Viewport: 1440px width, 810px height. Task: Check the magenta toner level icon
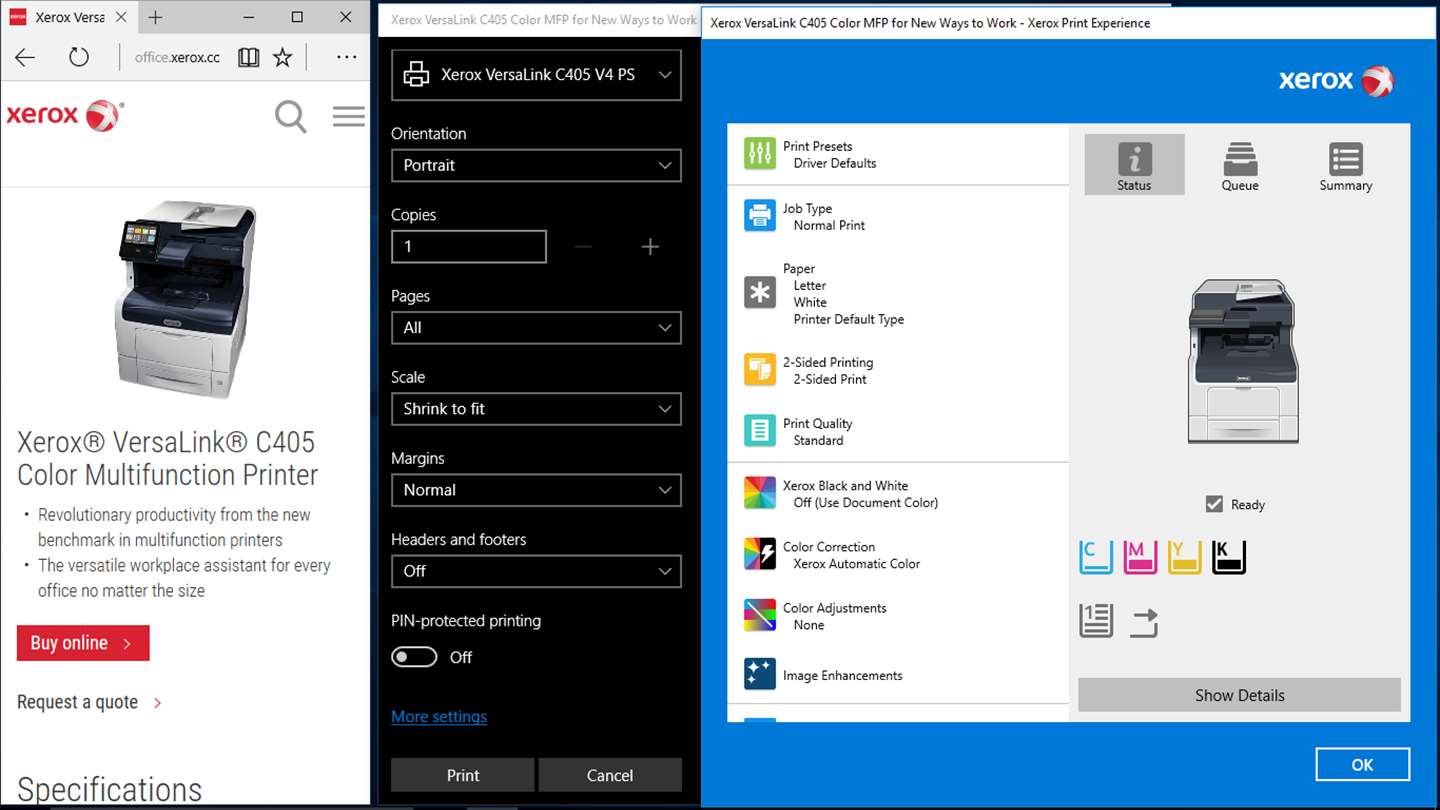(x=1140, y=557)
